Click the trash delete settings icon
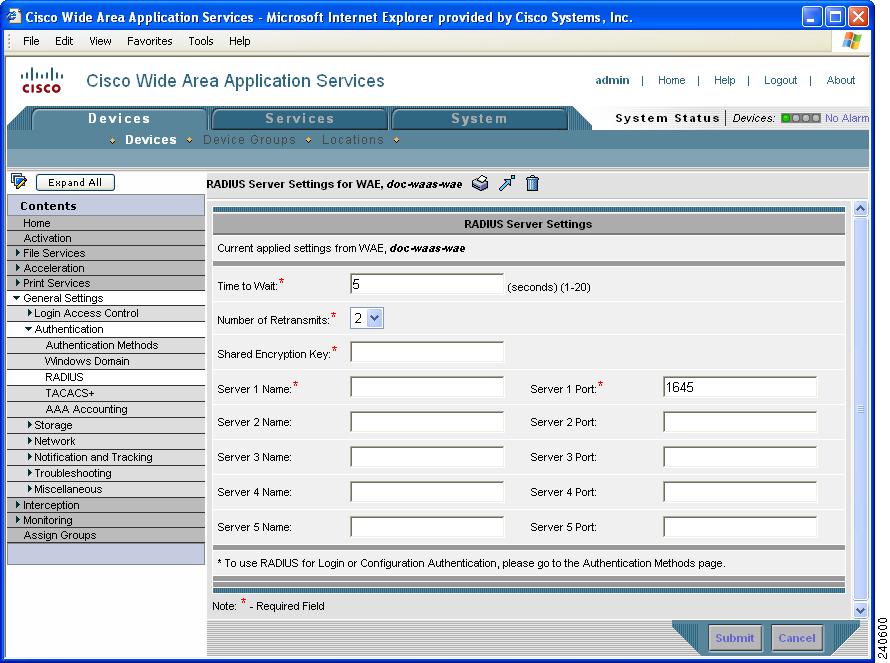 [x=532, y=183]
